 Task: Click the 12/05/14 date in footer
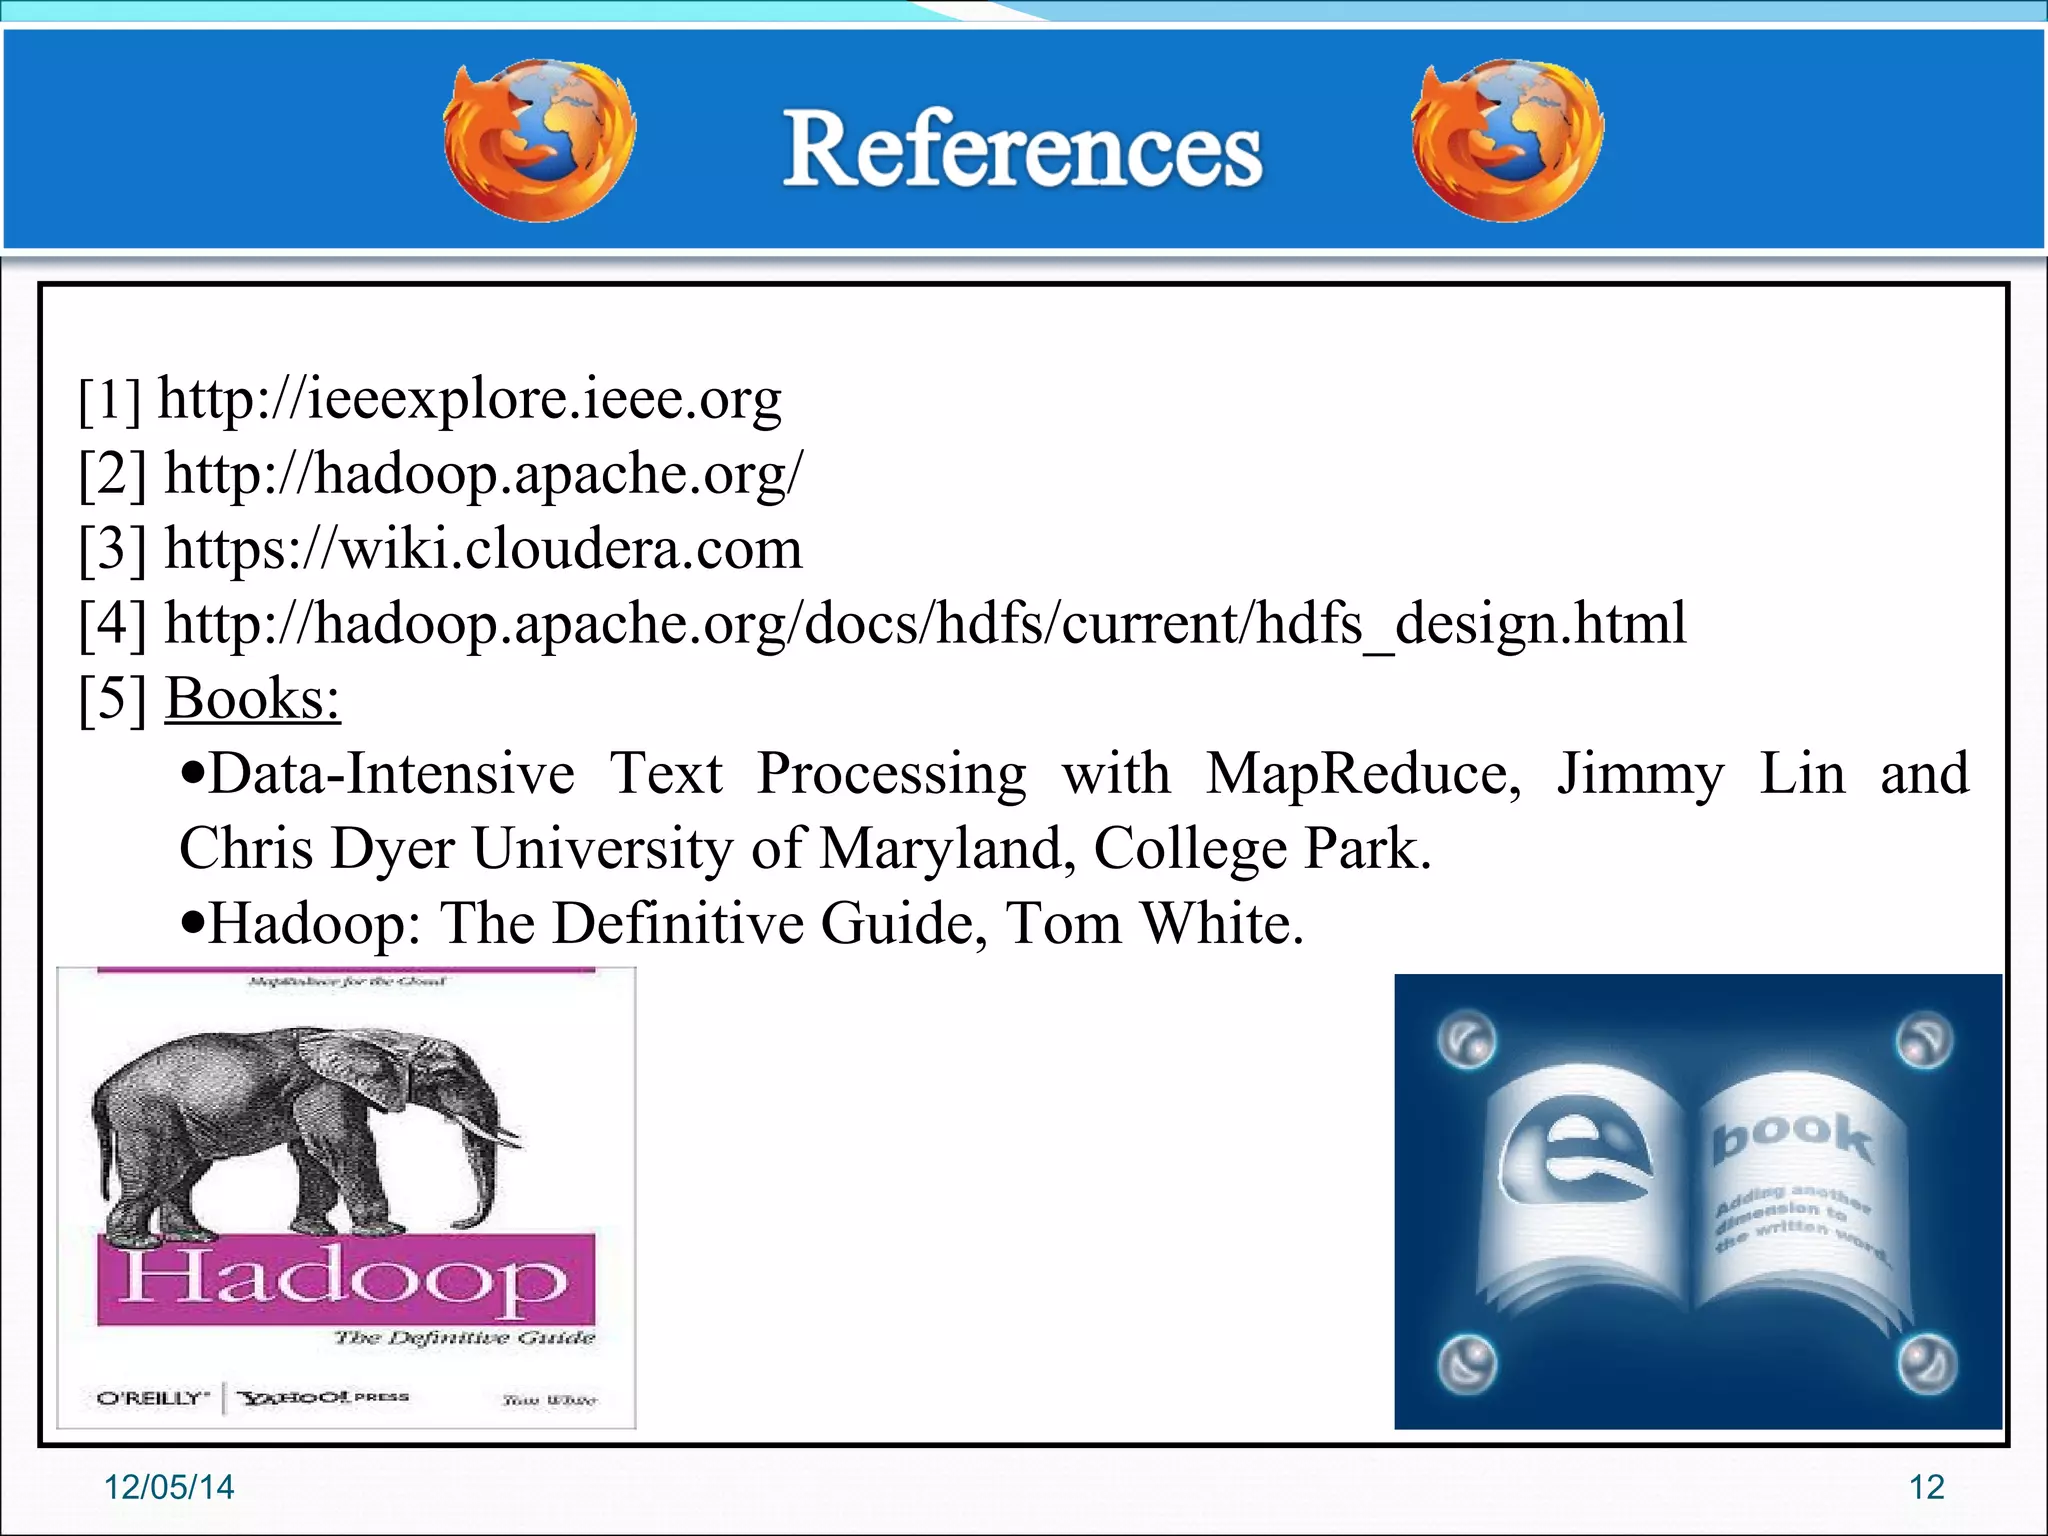(x=169, y=1487)
